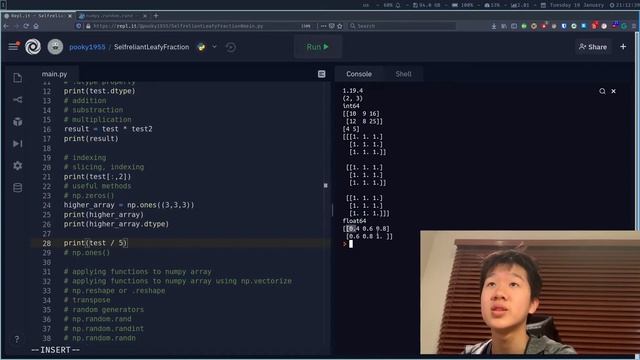Open page actions three-dot menu
This screenshot has height=360, width=640.
(x=323, y=26)
